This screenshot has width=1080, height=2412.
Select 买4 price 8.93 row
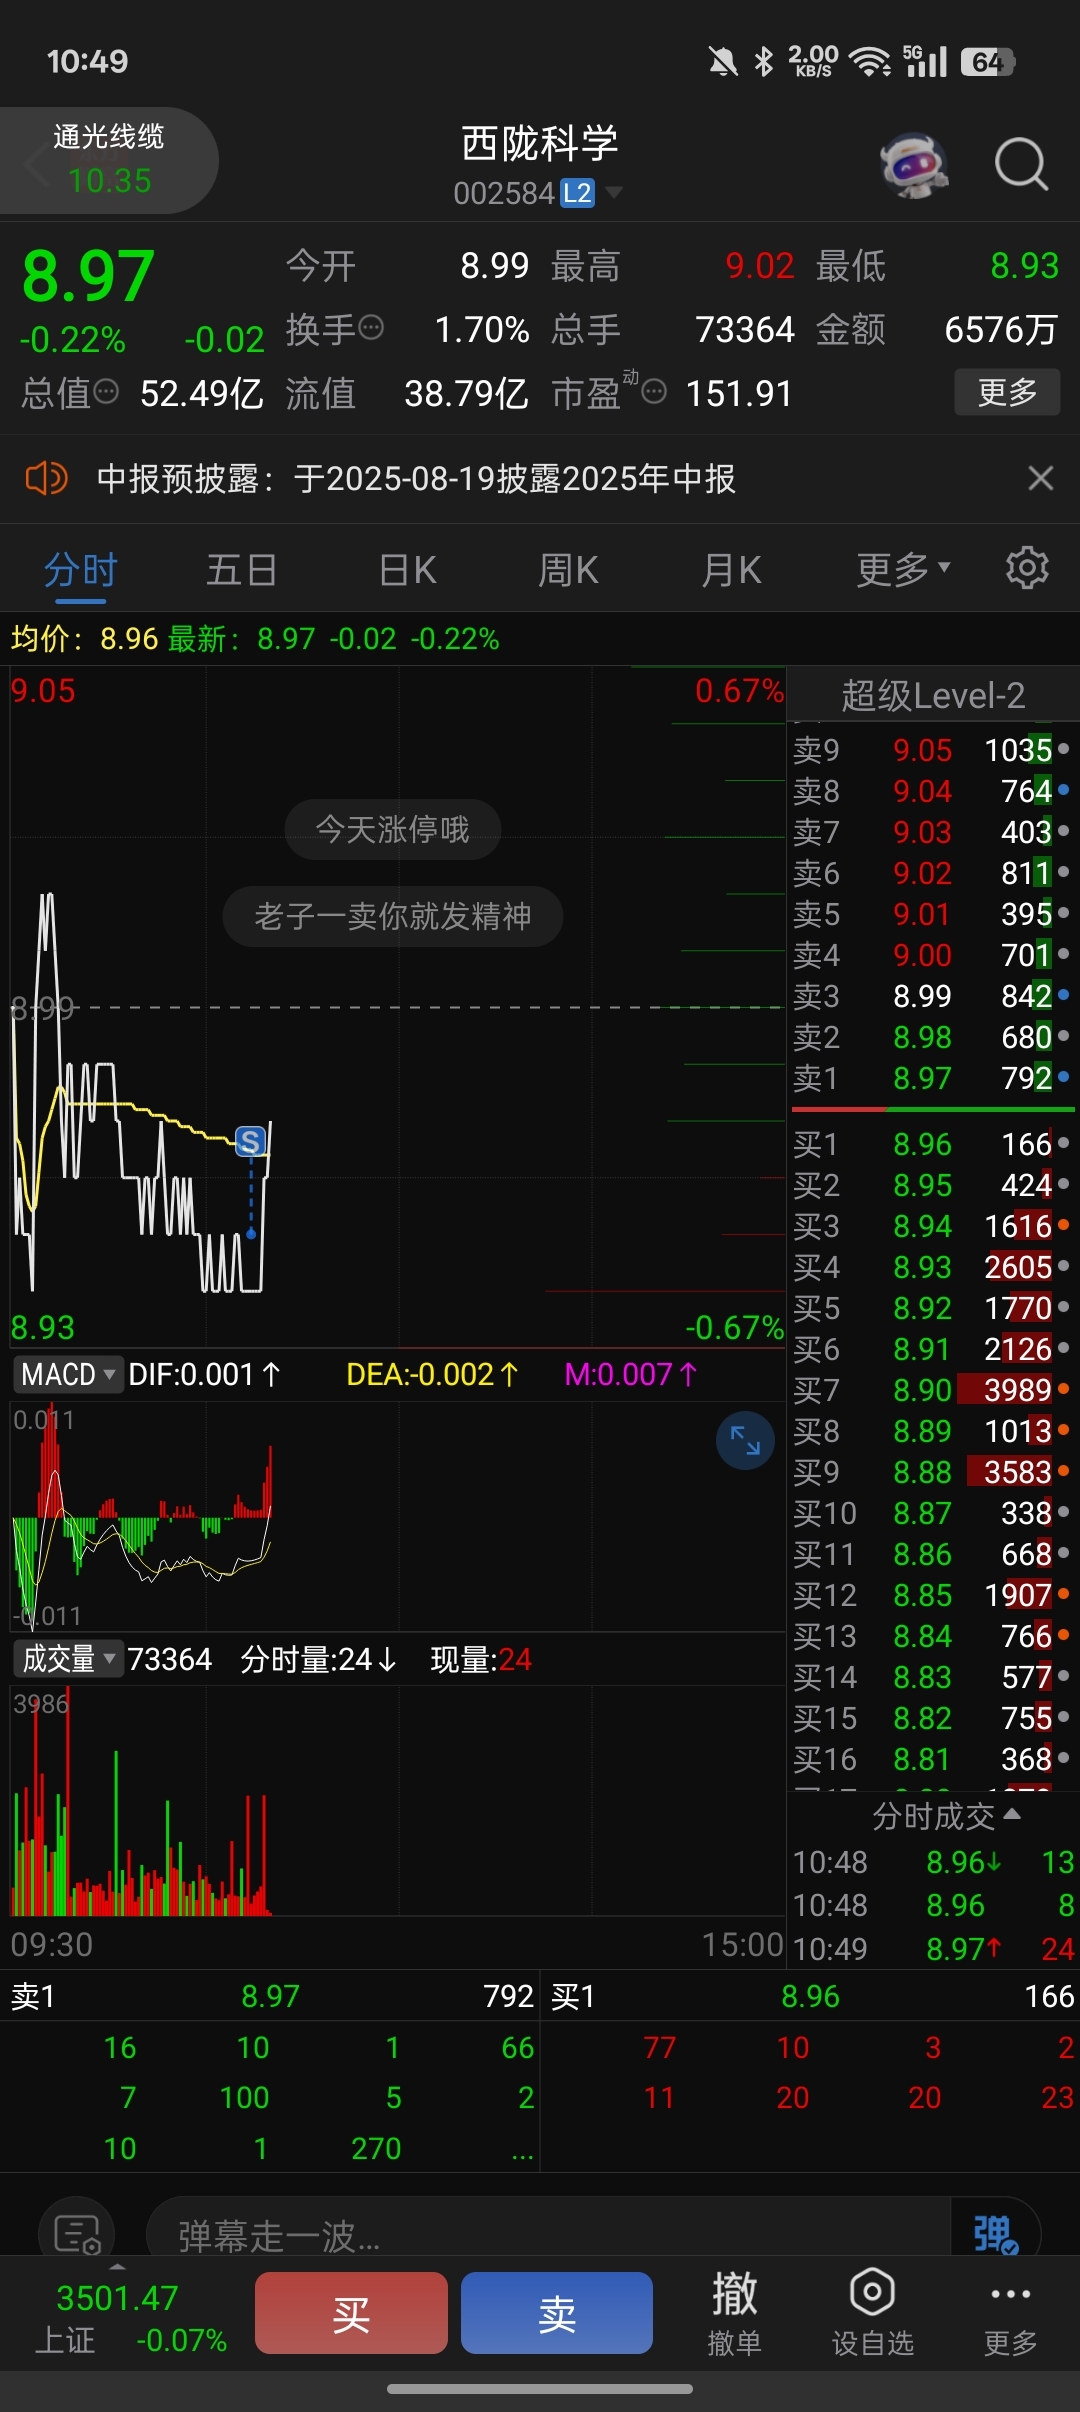(x=933, y=1267)
